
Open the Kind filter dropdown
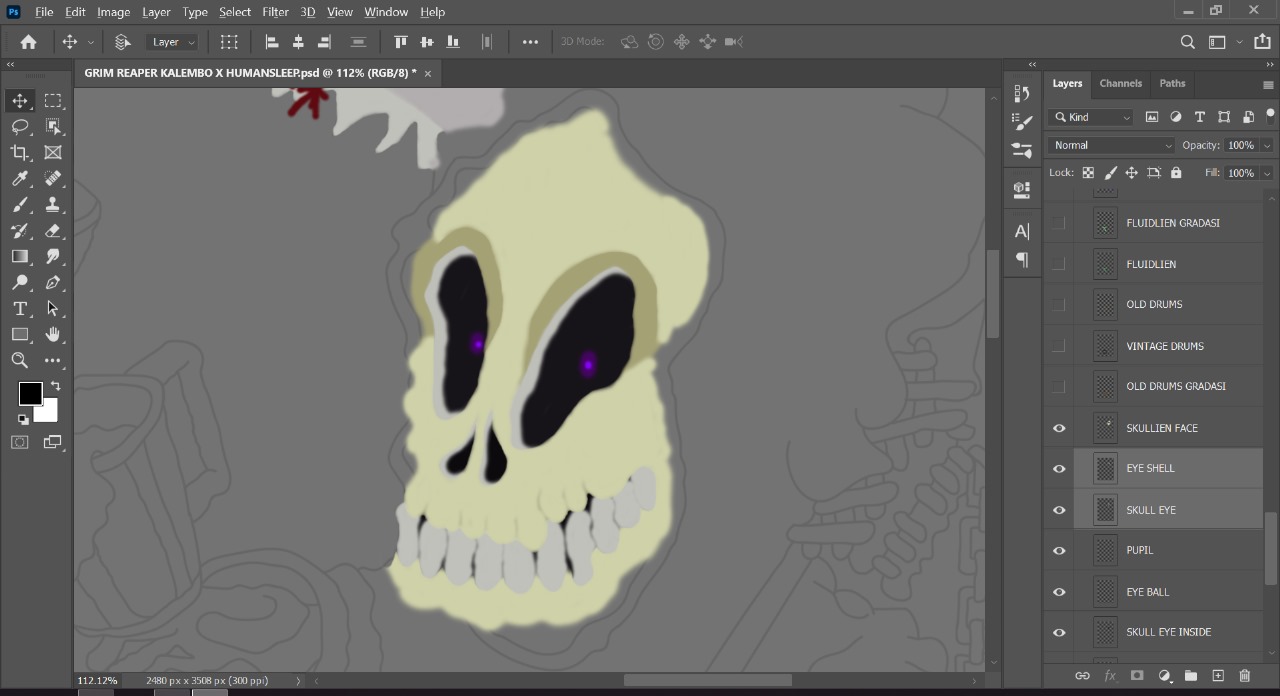pyautogui.click(x=1091, y=117)
